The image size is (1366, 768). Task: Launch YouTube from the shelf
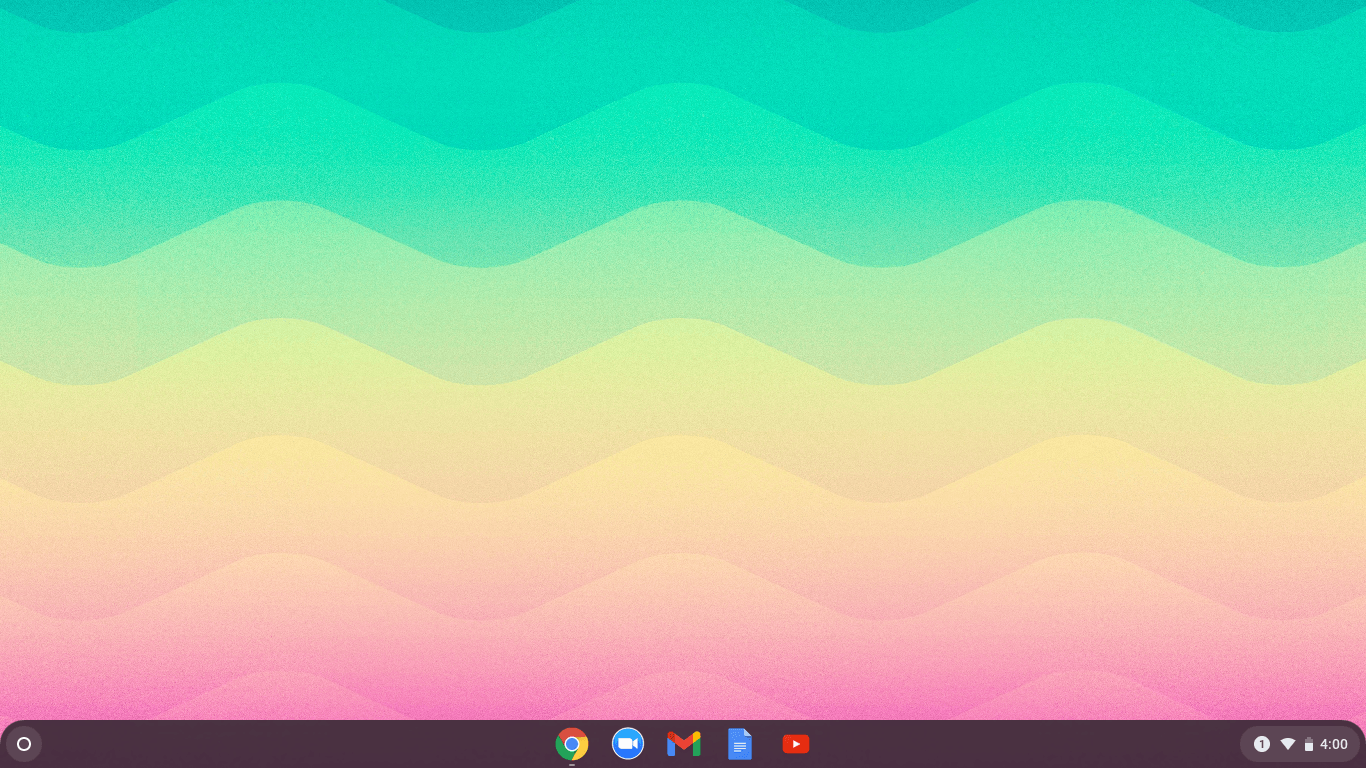(796, 744)
